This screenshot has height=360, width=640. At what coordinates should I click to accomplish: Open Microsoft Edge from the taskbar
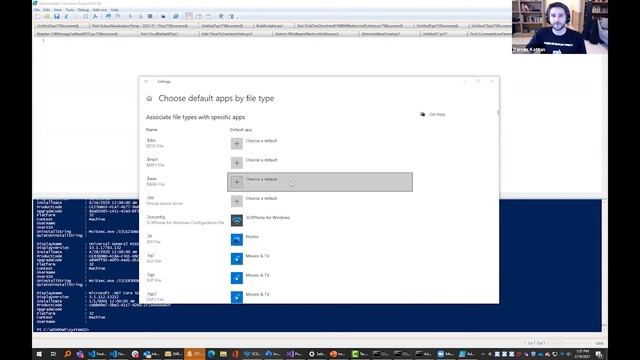pyautogui.click(x=211, y=354)
